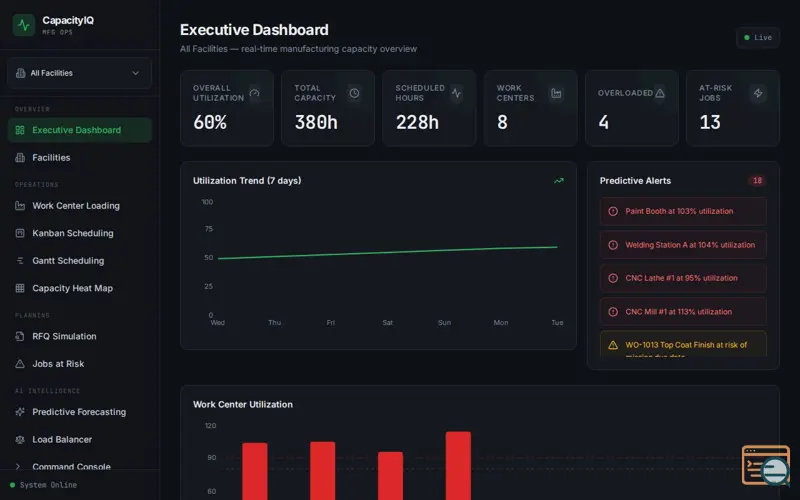Click the Gantt Scheduling bars icon
The image size is (800, 500).
coord(20,261)
